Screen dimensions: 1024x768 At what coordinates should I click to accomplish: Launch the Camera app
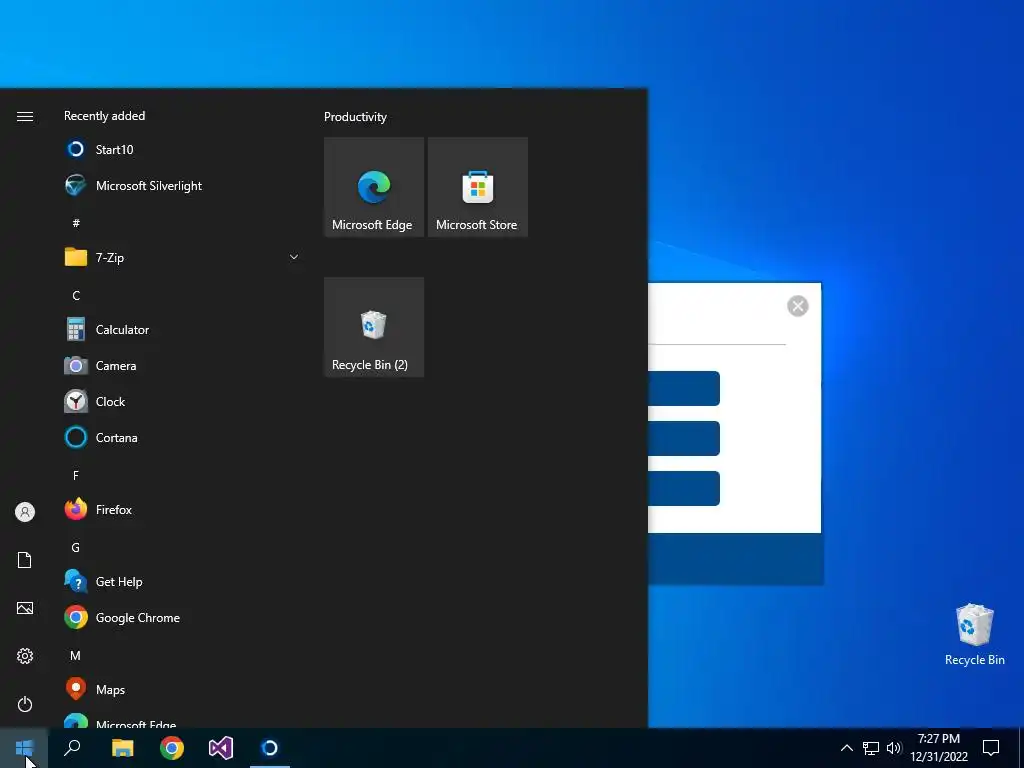pyautogui.click(x=183, y=366)
